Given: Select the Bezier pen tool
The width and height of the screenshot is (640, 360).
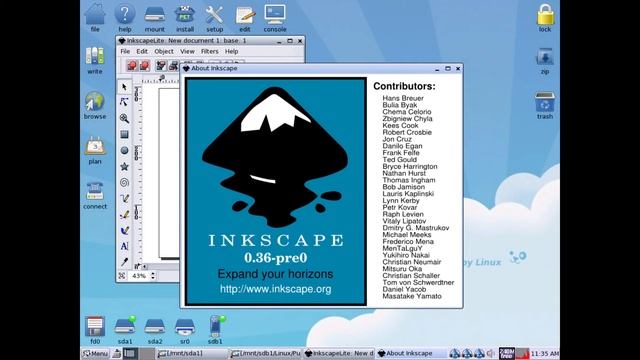Looking at the screenshot, I should [x=124, y=214].
